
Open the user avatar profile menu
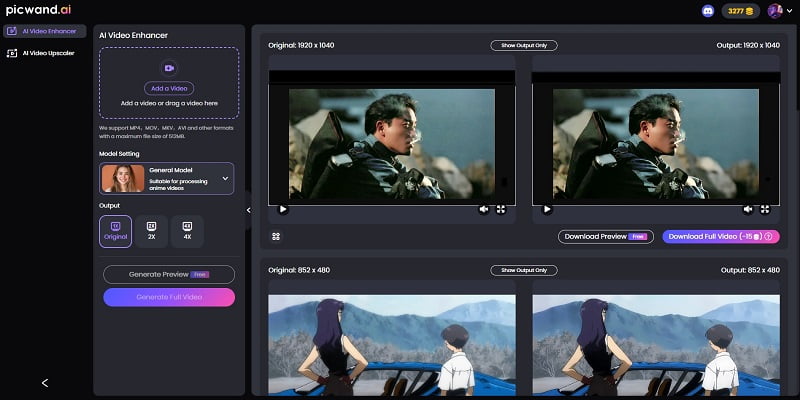point(774,11)
